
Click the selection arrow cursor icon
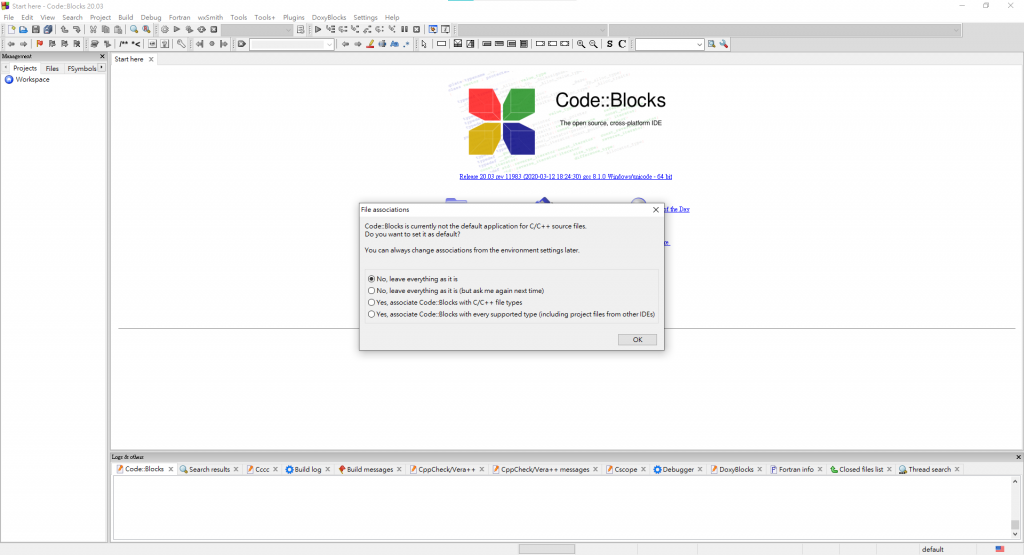pos(424,44)
